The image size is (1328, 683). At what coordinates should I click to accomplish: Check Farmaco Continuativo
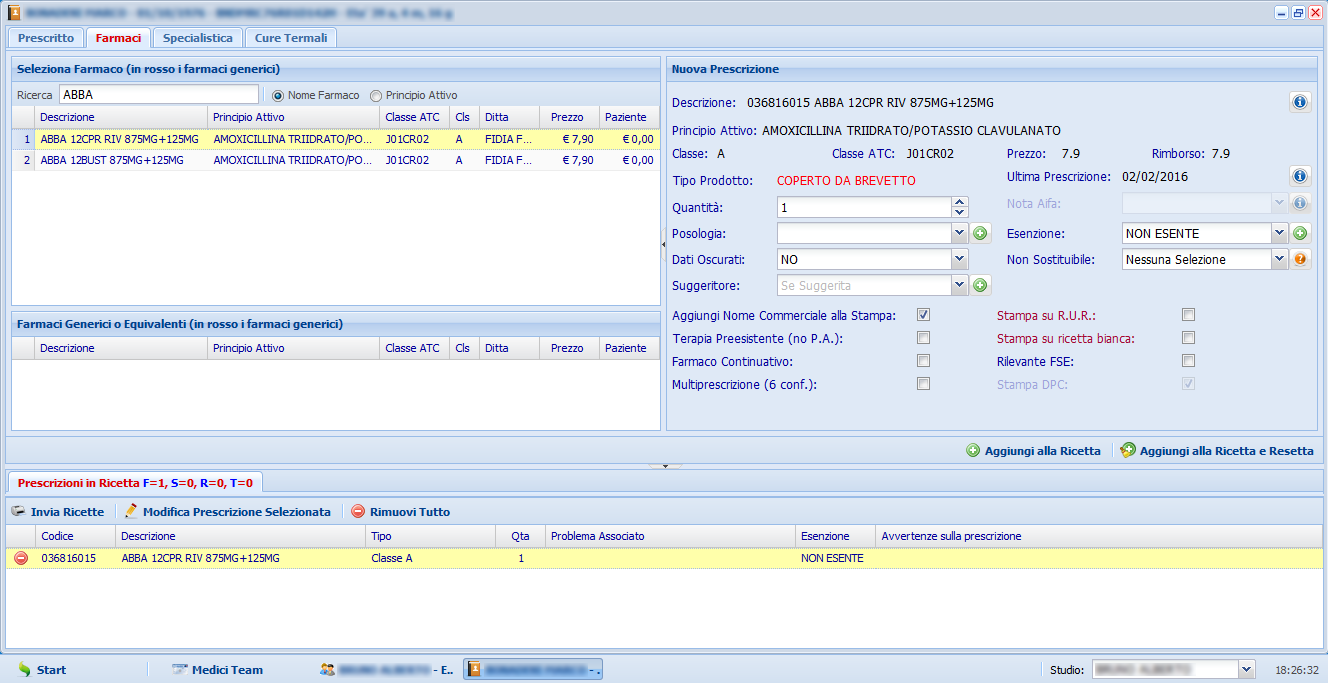click(924, 361)
